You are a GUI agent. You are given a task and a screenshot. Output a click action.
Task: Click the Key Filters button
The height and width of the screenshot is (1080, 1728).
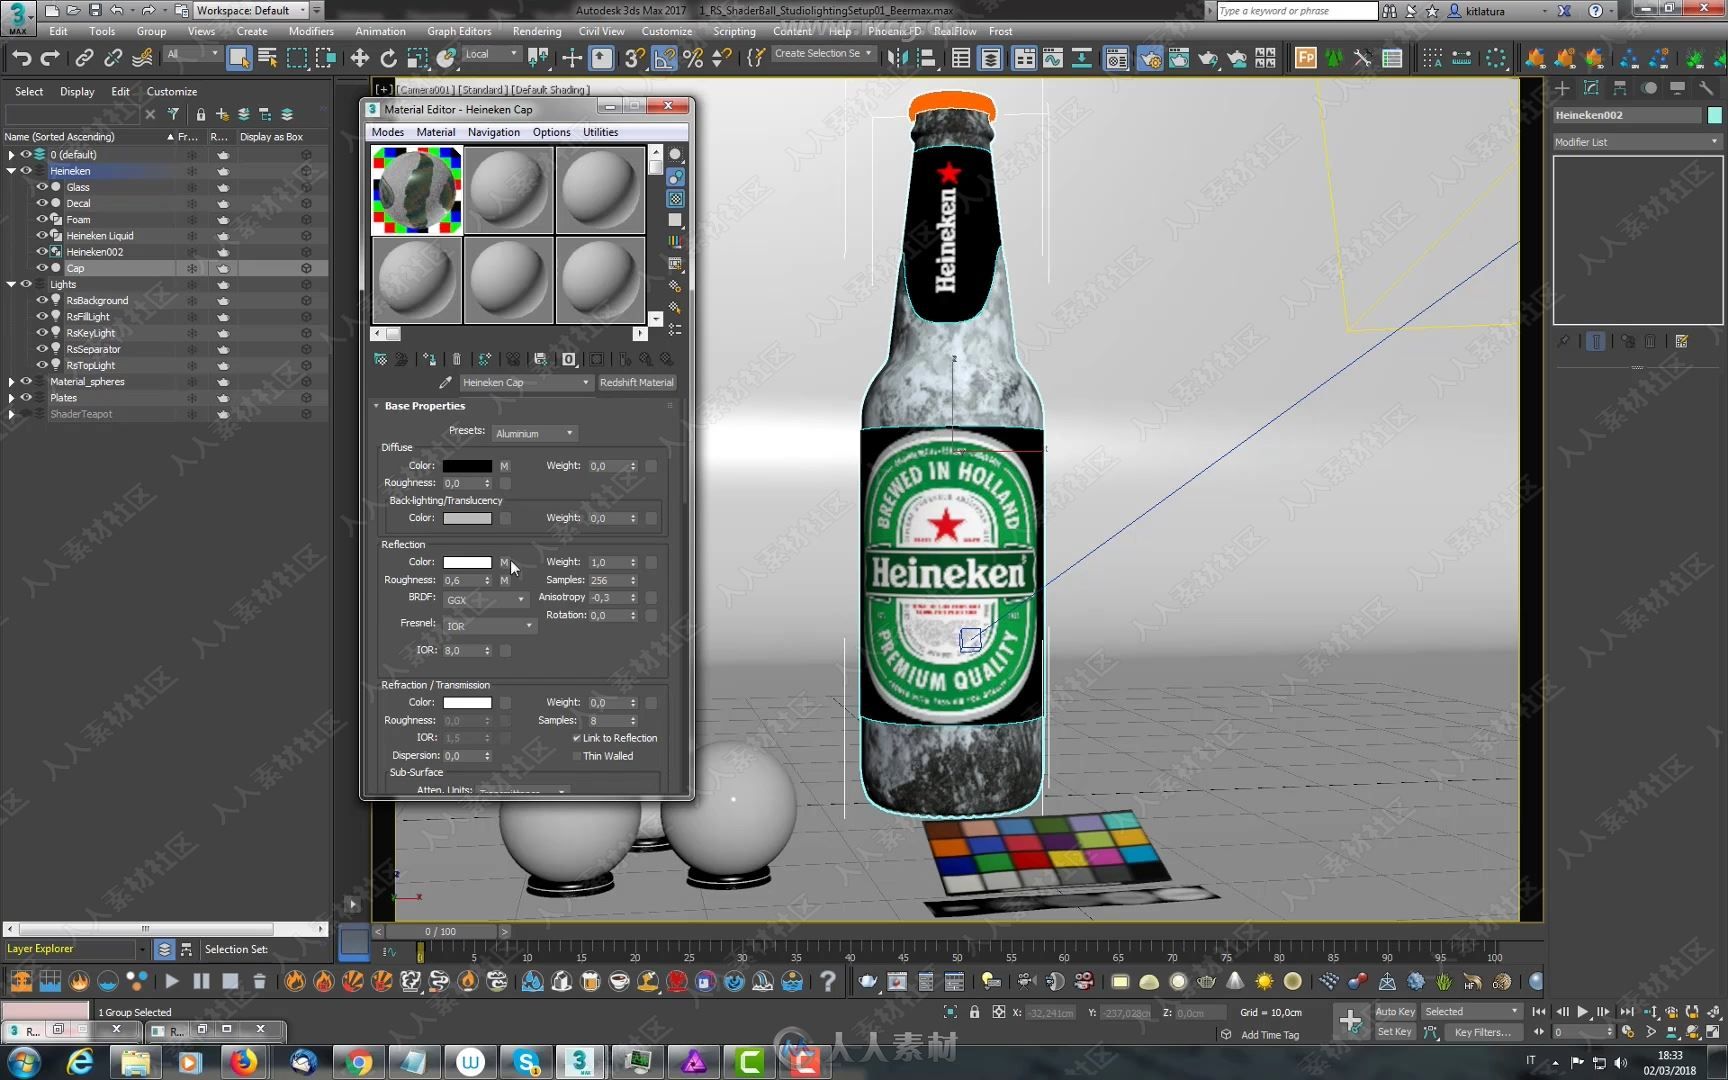click(x=1482, y=1032)
